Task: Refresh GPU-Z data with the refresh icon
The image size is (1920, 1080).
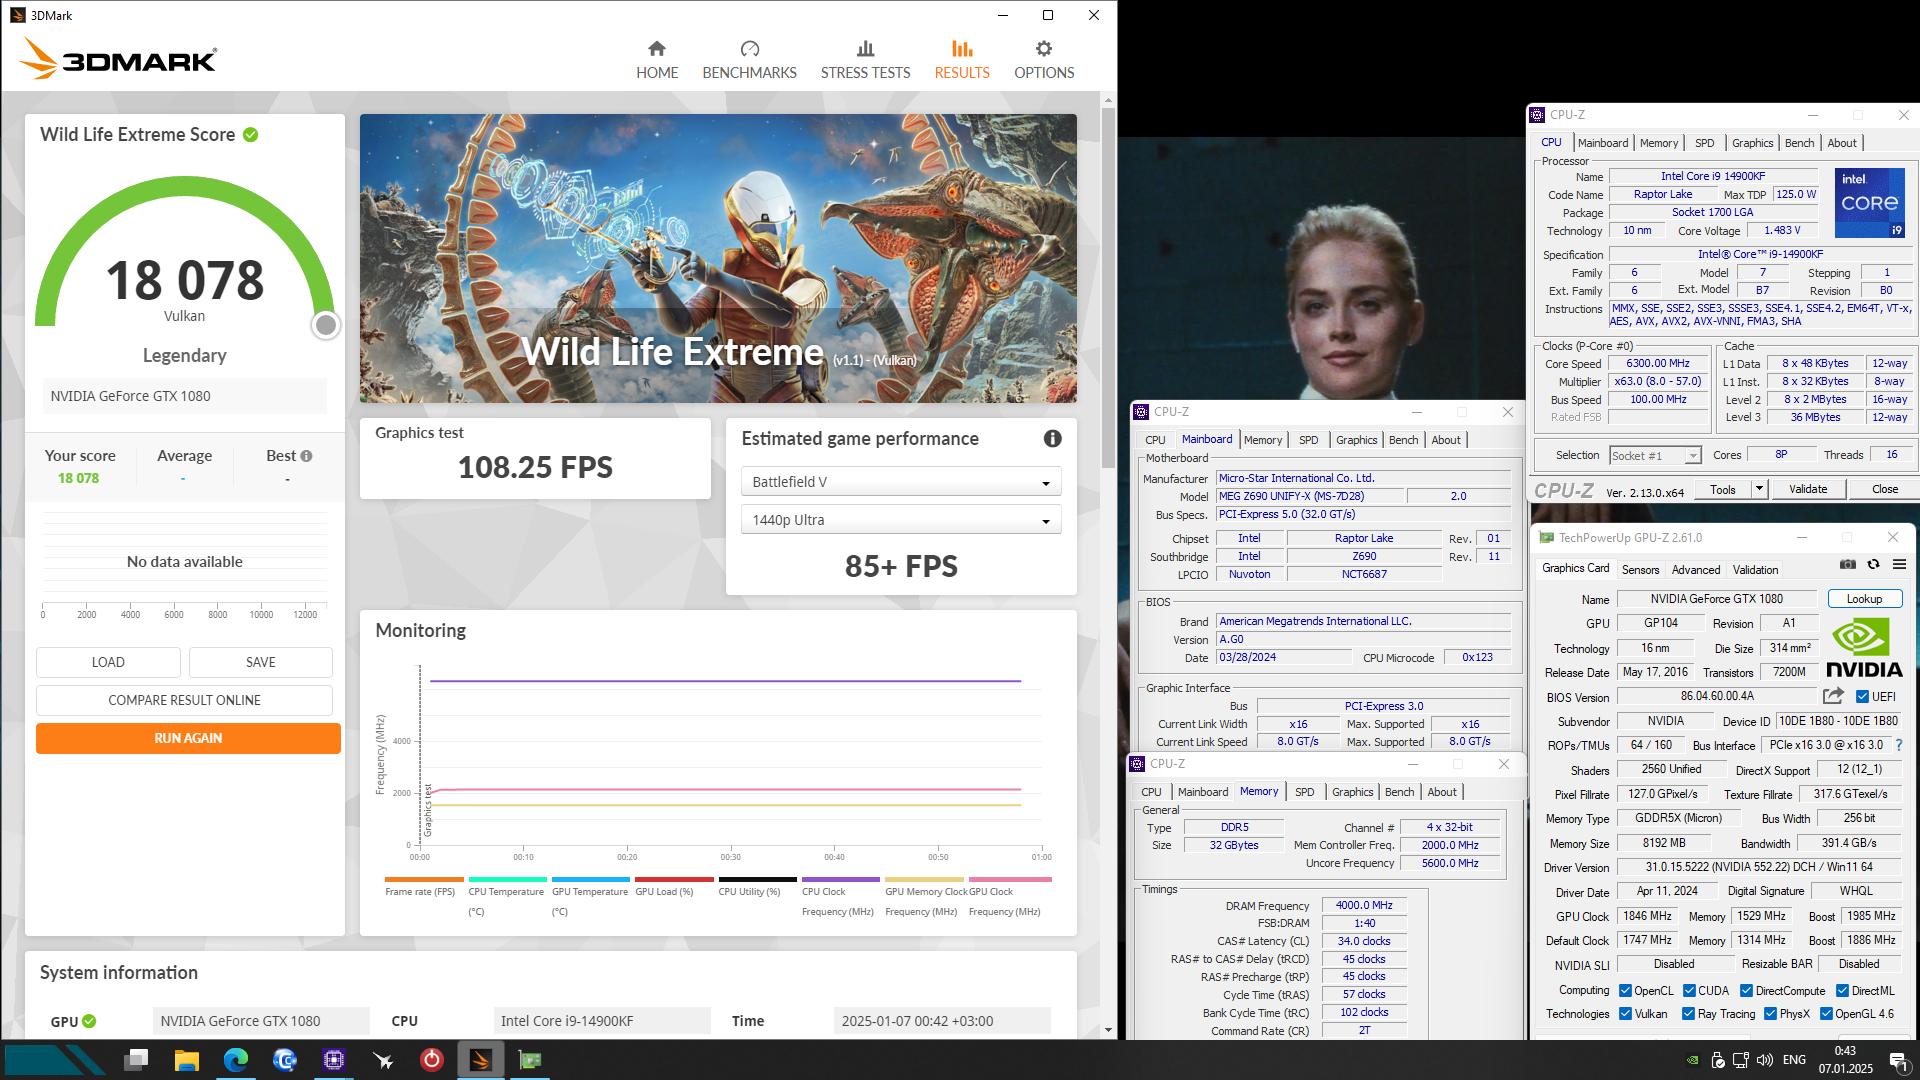Action: (x=1873, y=565)
